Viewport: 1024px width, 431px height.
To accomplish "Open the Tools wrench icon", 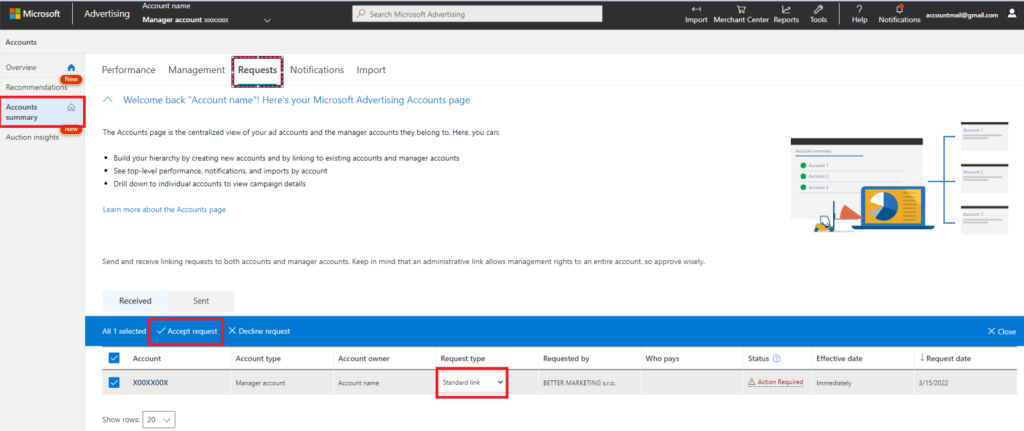I will coord(818,9).
